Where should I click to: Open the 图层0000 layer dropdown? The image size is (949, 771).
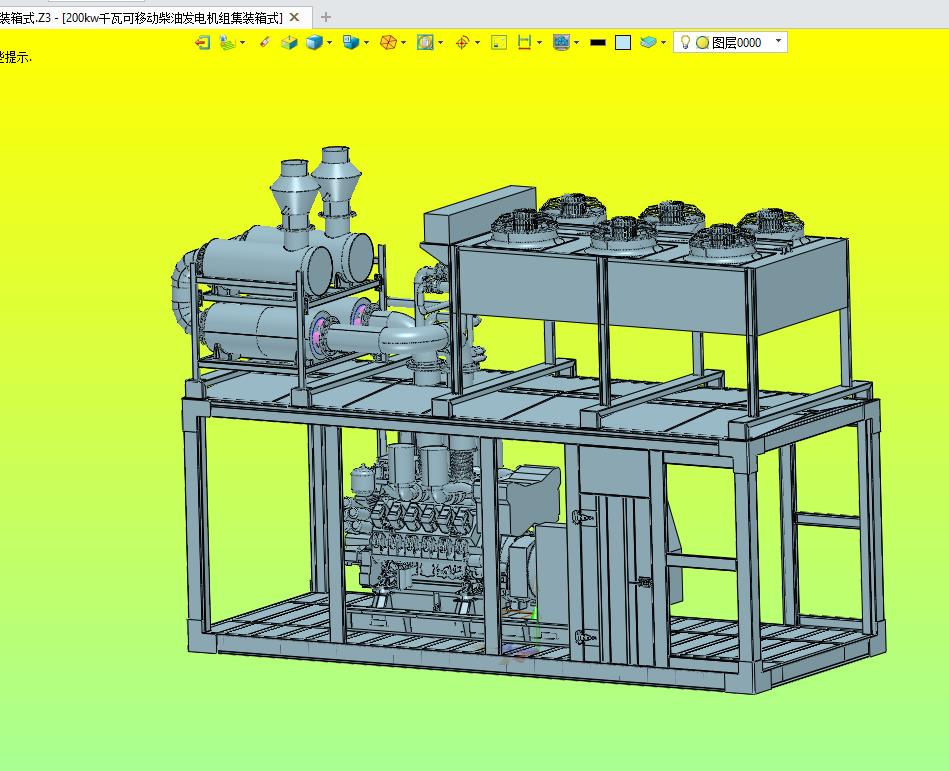(731, 42)
